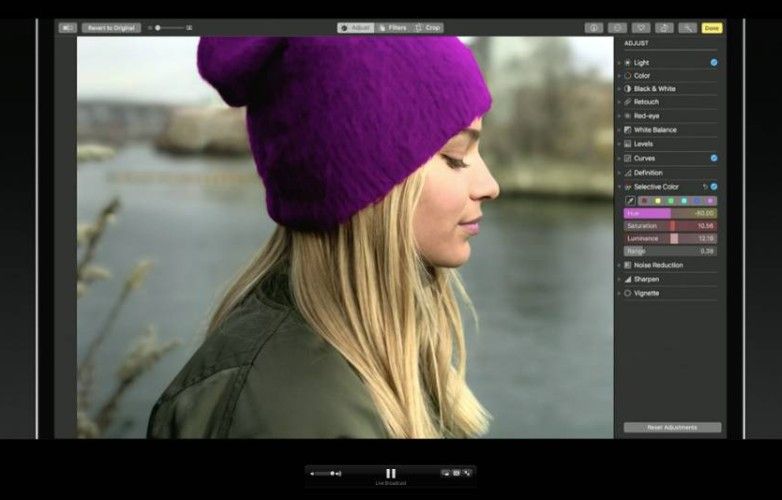Click the White Balance icon

627,130
